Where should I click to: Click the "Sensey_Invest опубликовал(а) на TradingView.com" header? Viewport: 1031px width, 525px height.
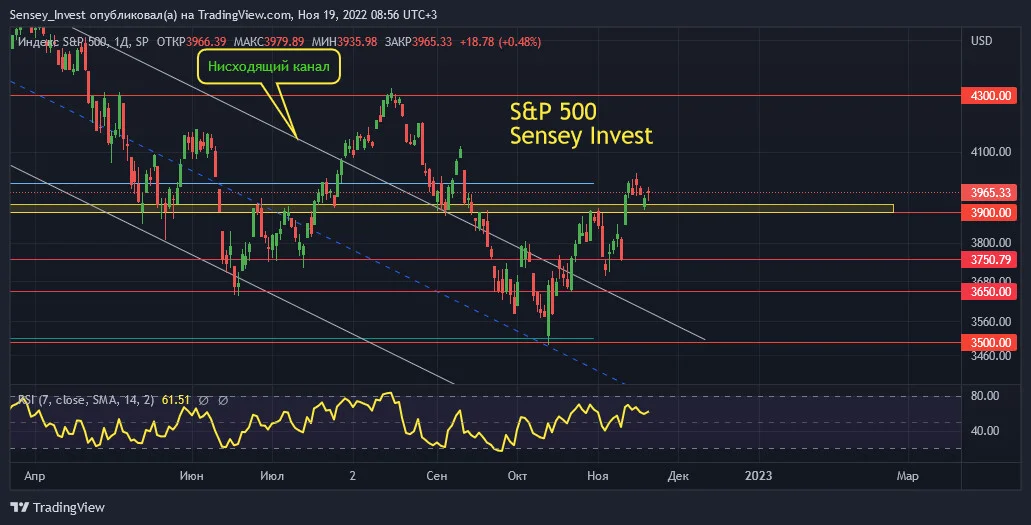[x=150, y=14]
